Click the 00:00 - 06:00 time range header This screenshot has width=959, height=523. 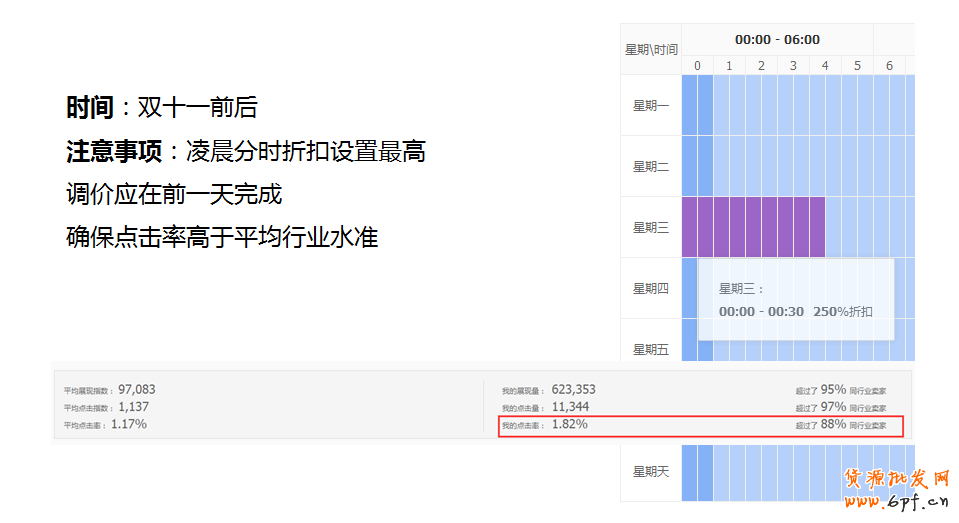(x=777, y=40)
